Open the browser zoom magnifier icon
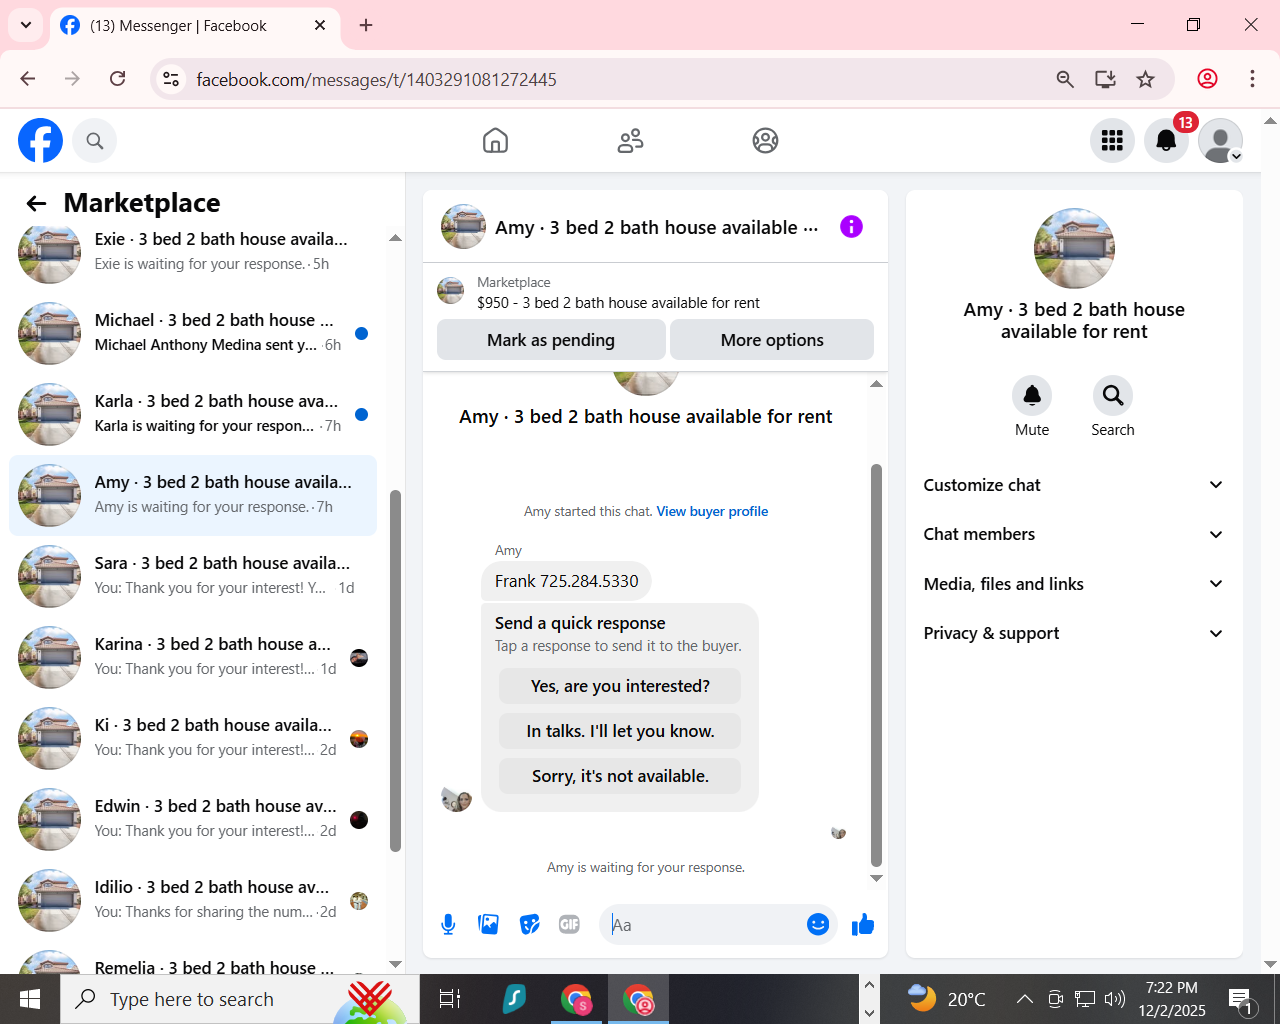This screenshot has height=1024, width=1280. [1065, 79]
